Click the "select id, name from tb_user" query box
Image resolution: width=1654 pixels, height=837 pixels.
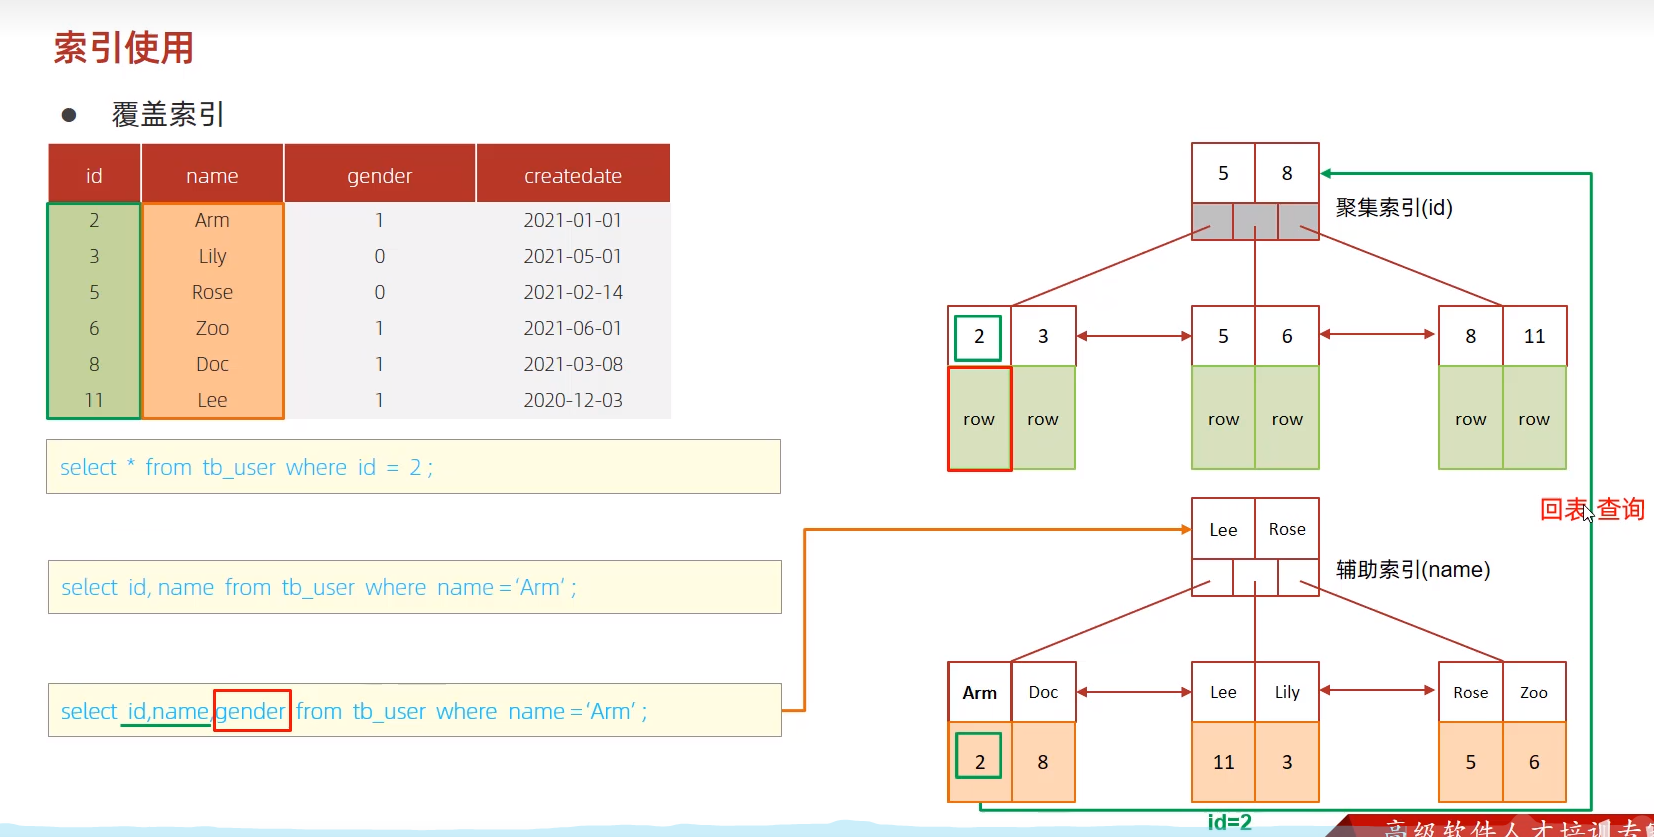pyautogui.click(x=414, y=587)
